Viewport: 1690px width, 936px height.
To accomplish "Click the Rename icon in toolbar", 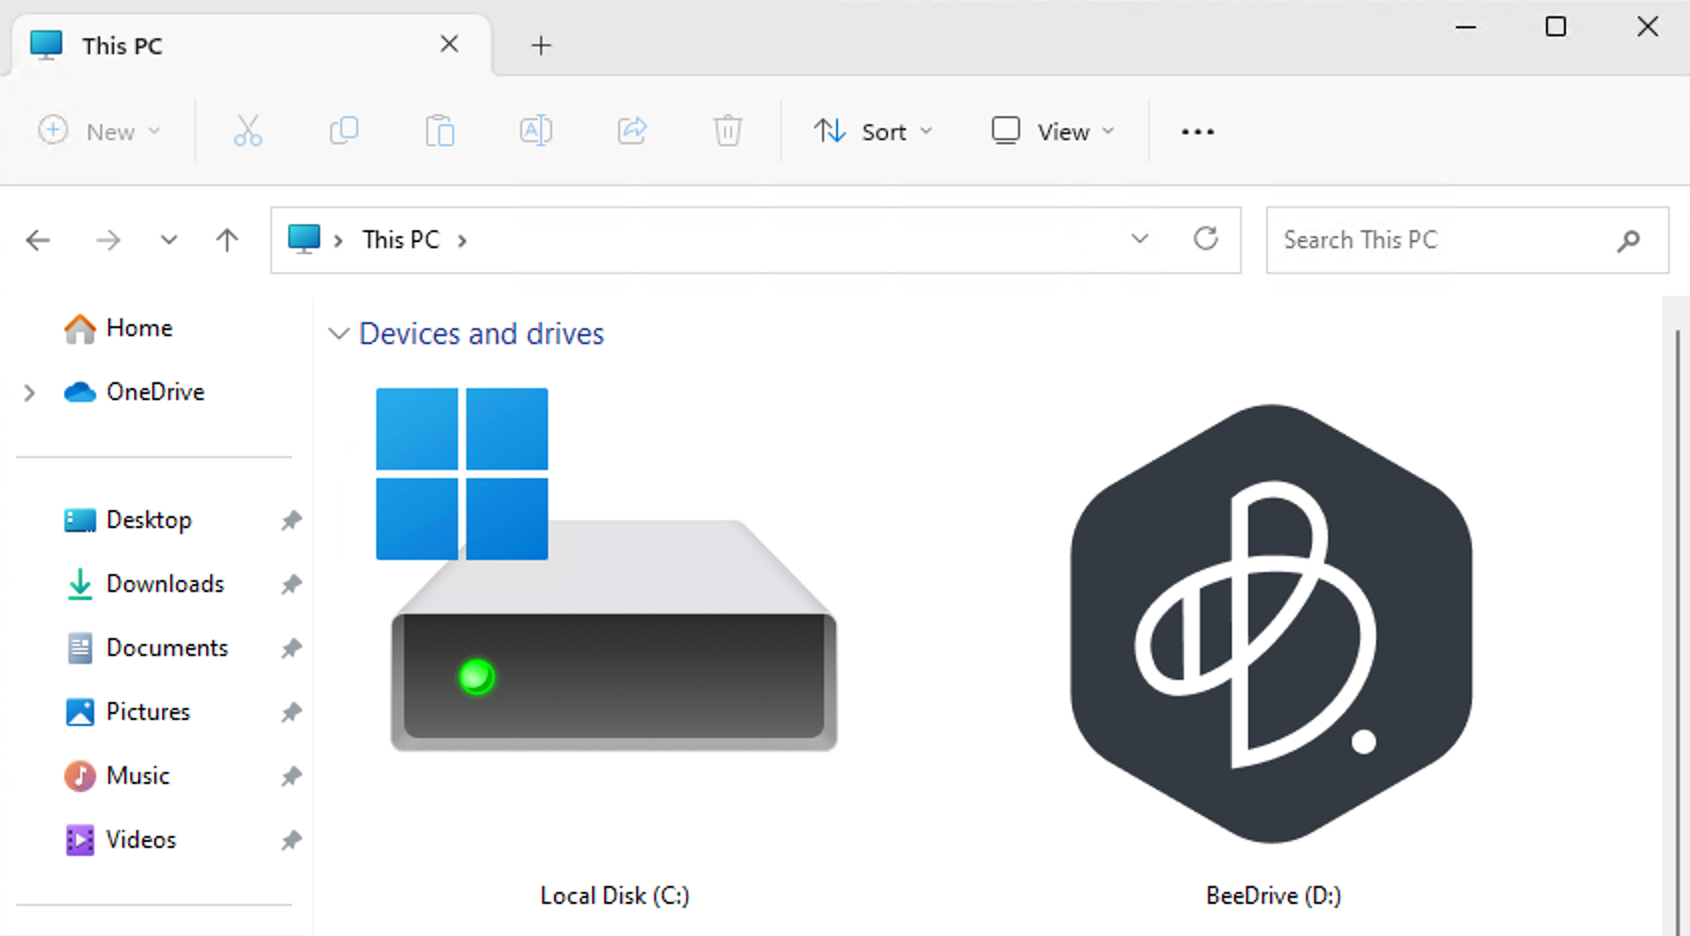I will [536, 131].
